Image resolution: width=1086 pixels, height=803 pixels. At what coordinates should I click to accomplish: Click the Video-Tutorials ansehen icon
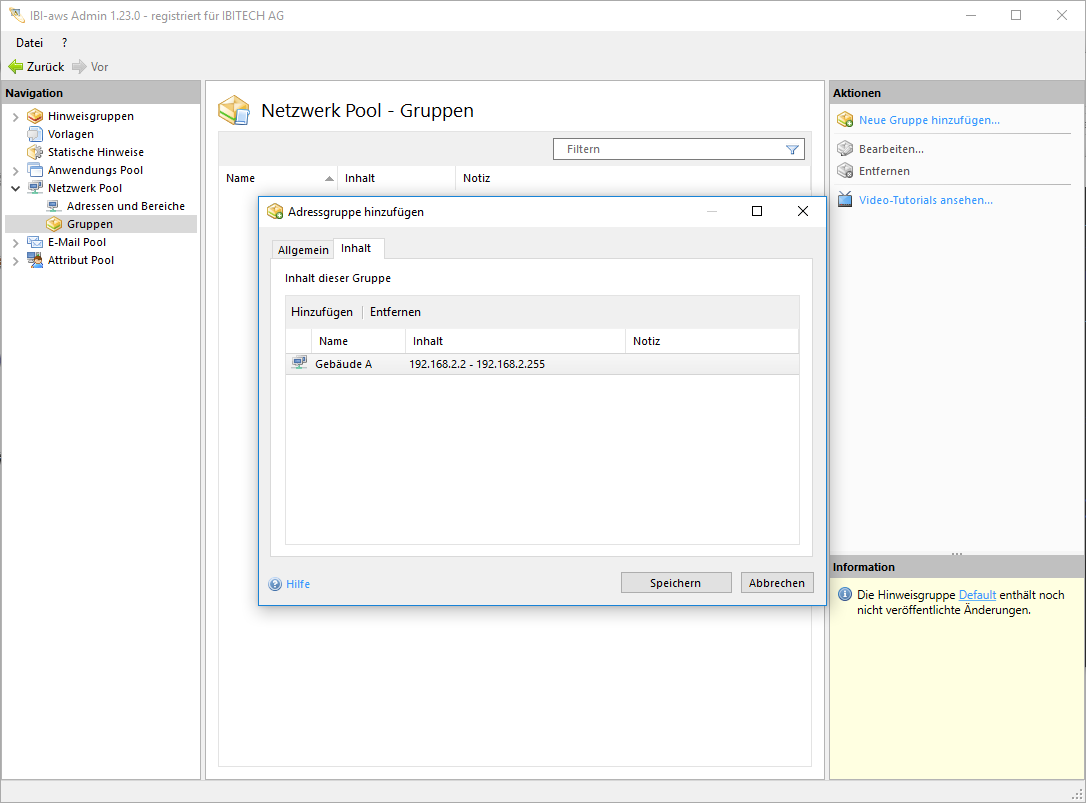[845, 200]
